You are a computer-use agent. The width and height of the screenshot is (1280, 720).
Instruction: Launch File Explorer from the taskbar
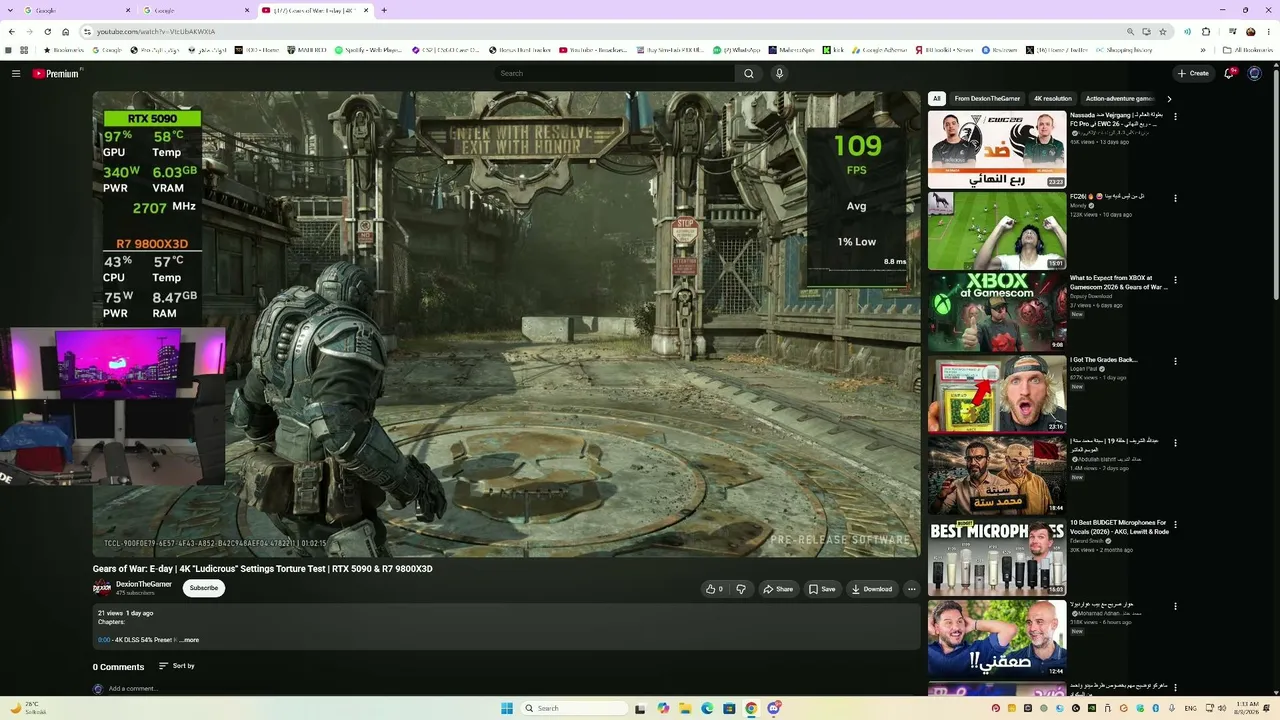coord(686,708)
